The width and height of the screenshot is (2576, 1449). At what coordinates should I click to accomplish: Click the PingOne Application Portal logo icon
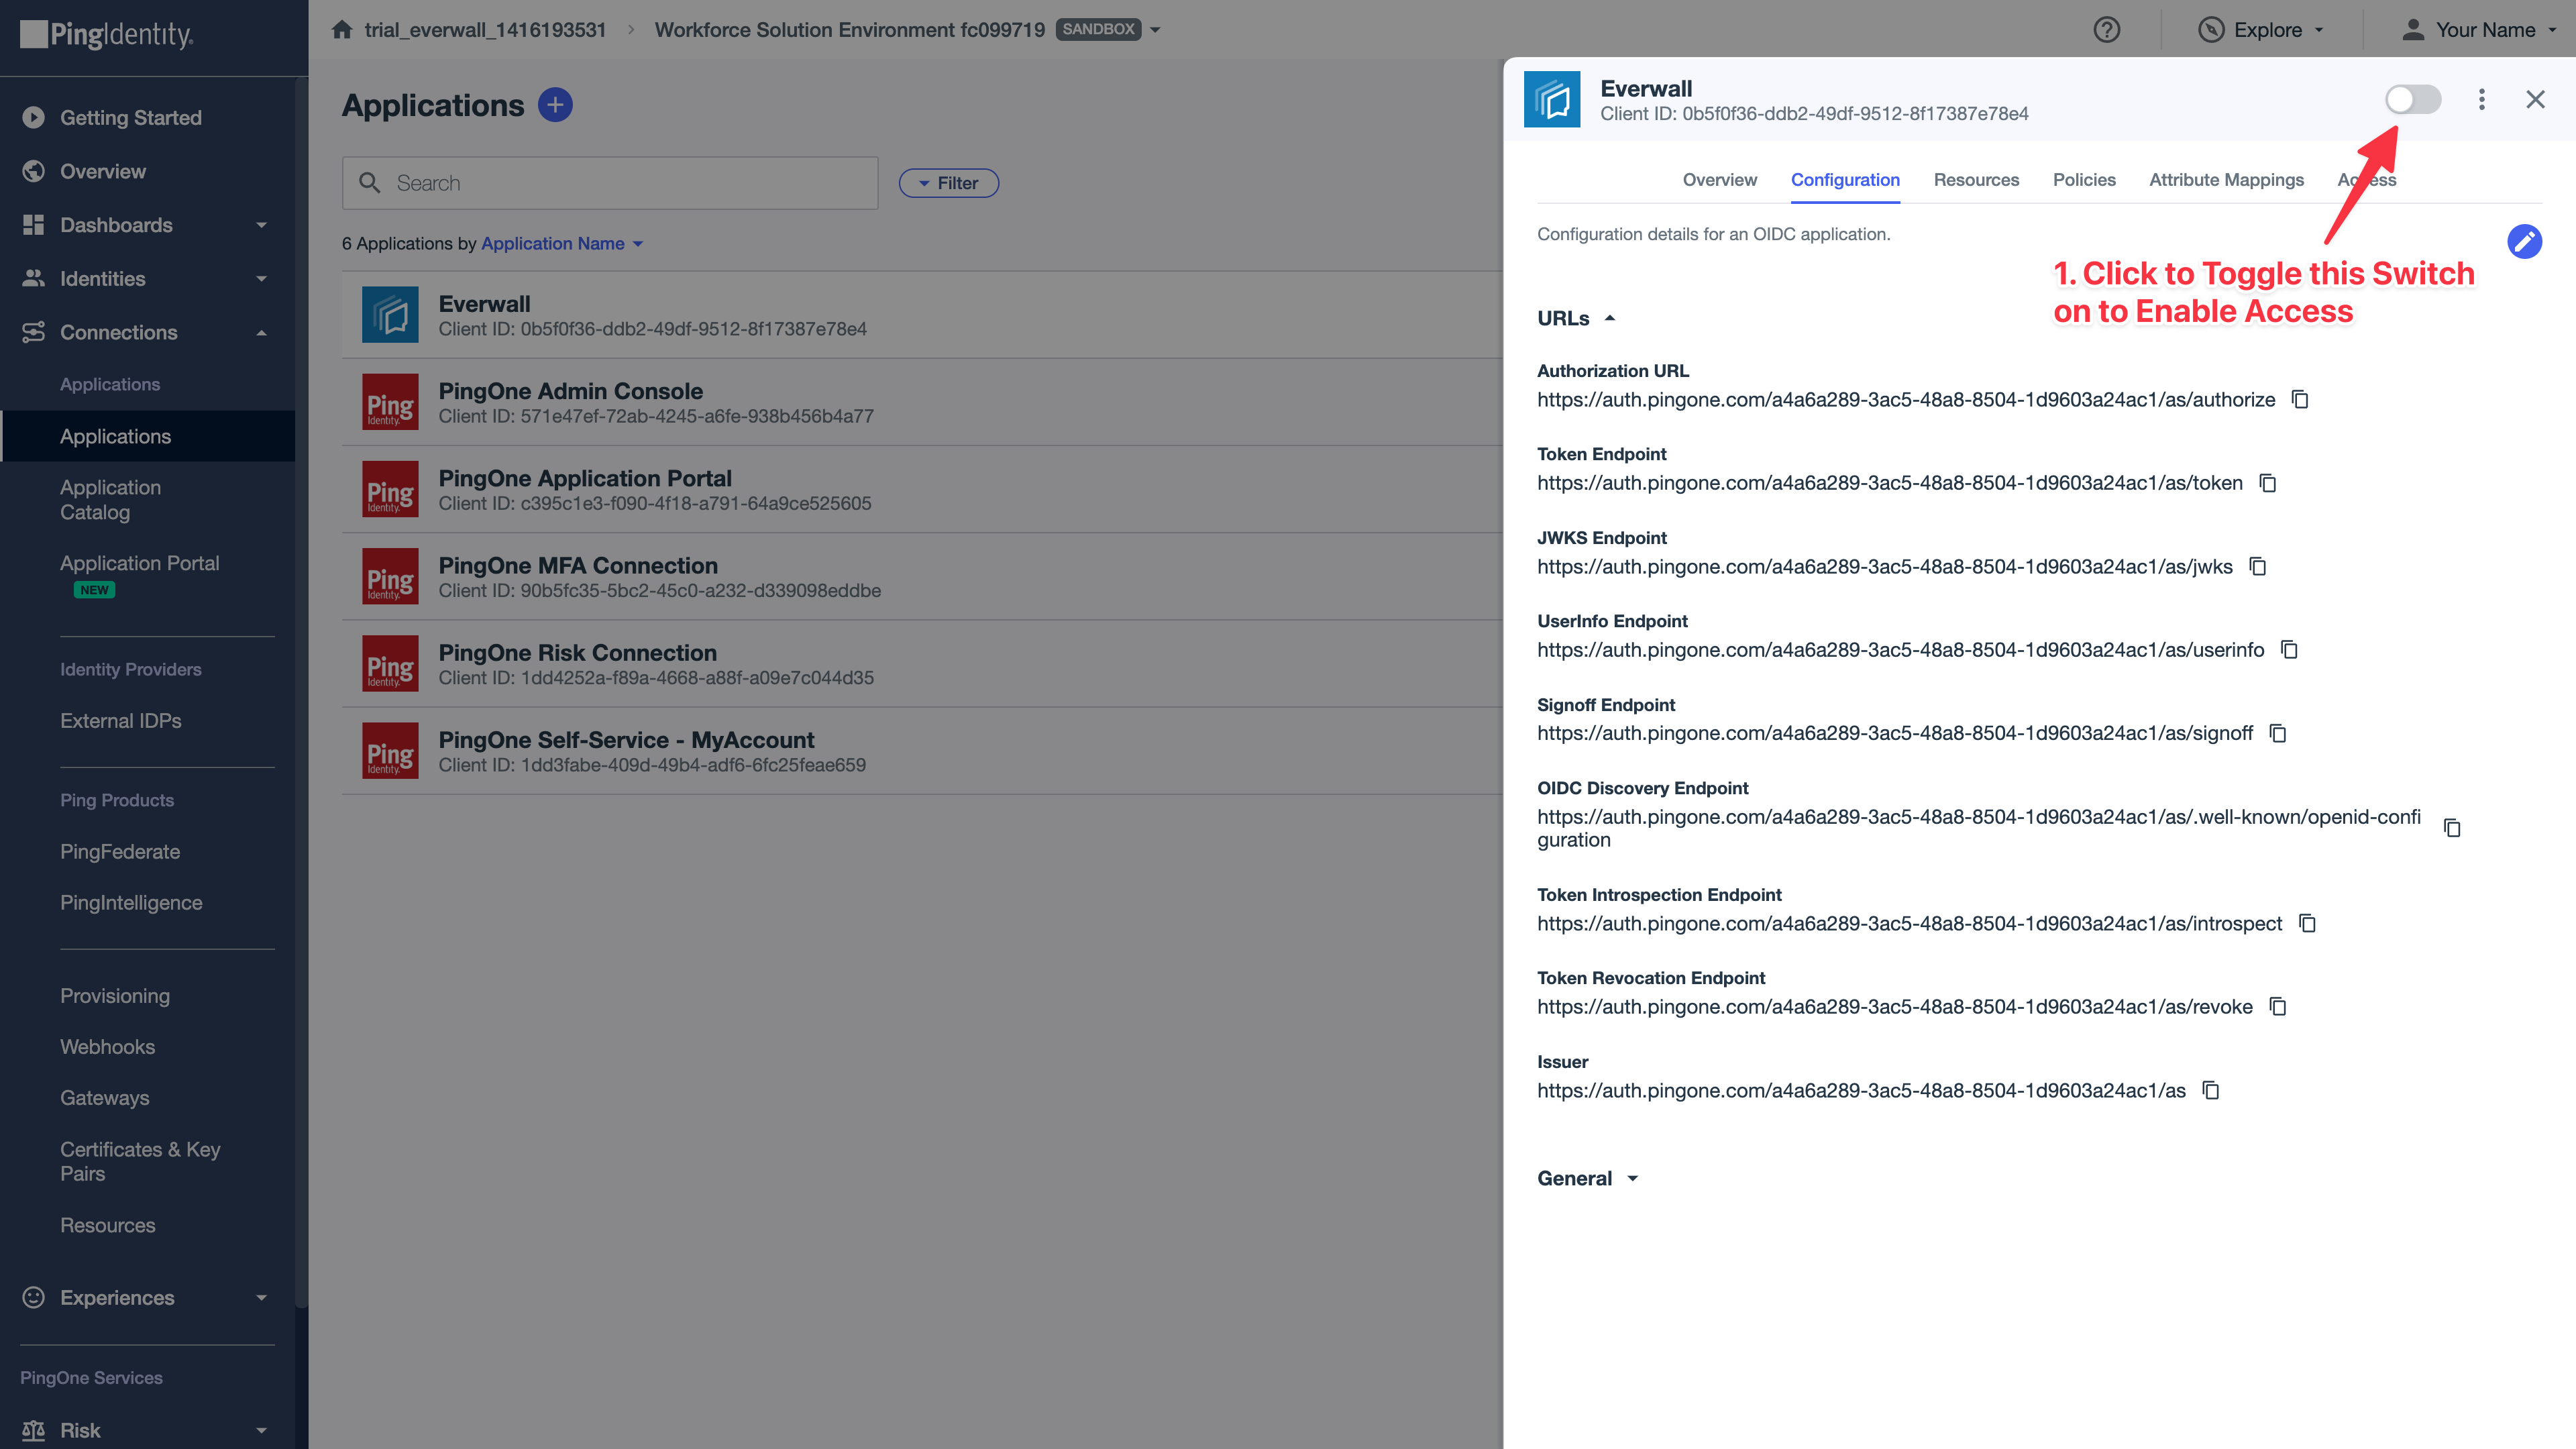pos(390,489)
